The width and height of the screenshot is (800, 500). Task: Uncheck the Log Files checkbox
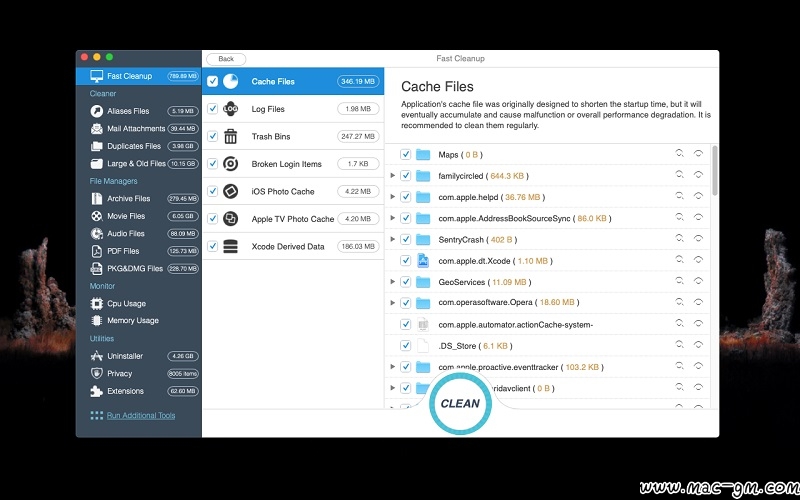pyautogui.click(x=213, y=109)
